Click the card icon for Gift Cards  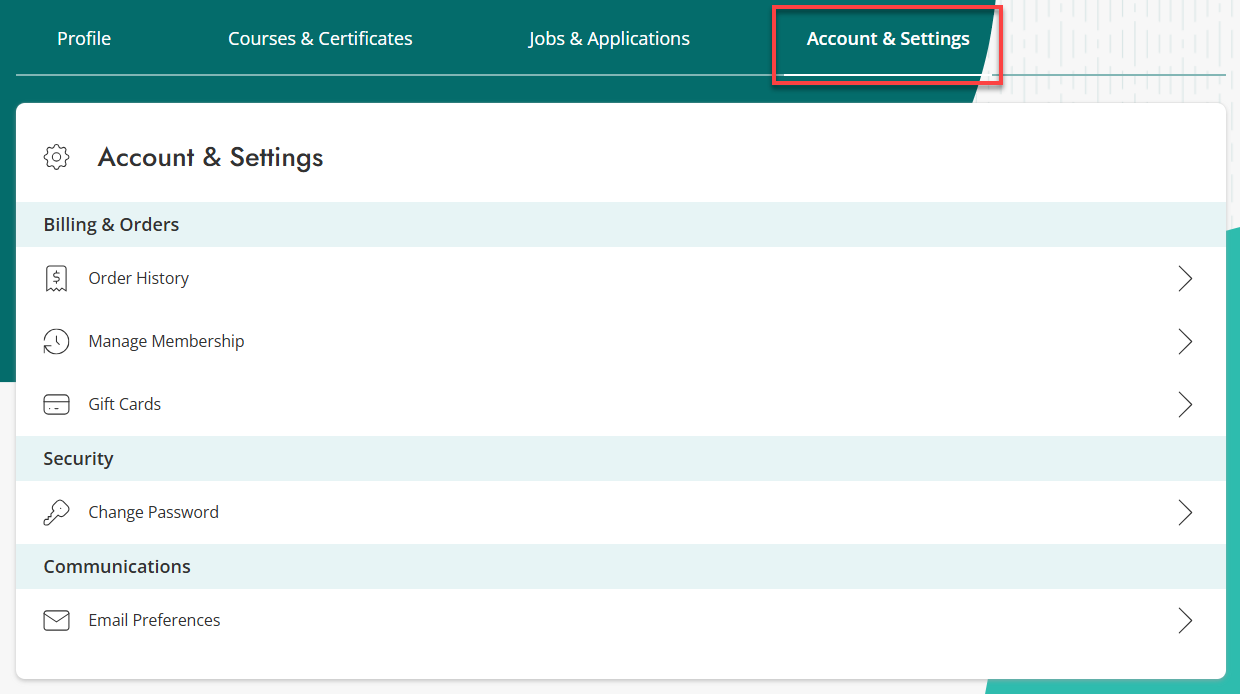click(56, 405)
